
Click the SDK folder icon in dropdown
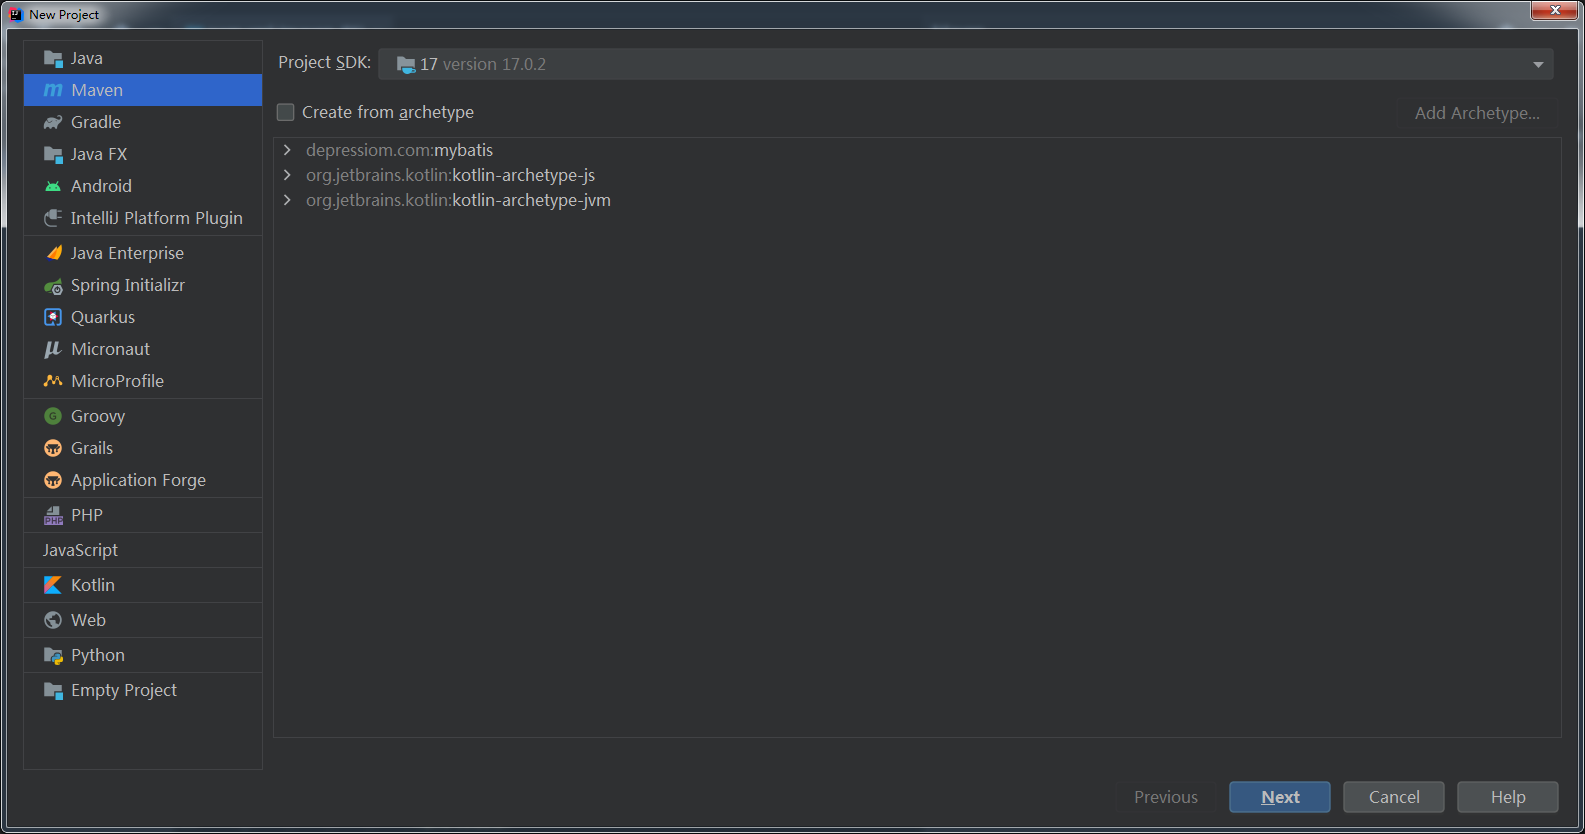(406, 65)
